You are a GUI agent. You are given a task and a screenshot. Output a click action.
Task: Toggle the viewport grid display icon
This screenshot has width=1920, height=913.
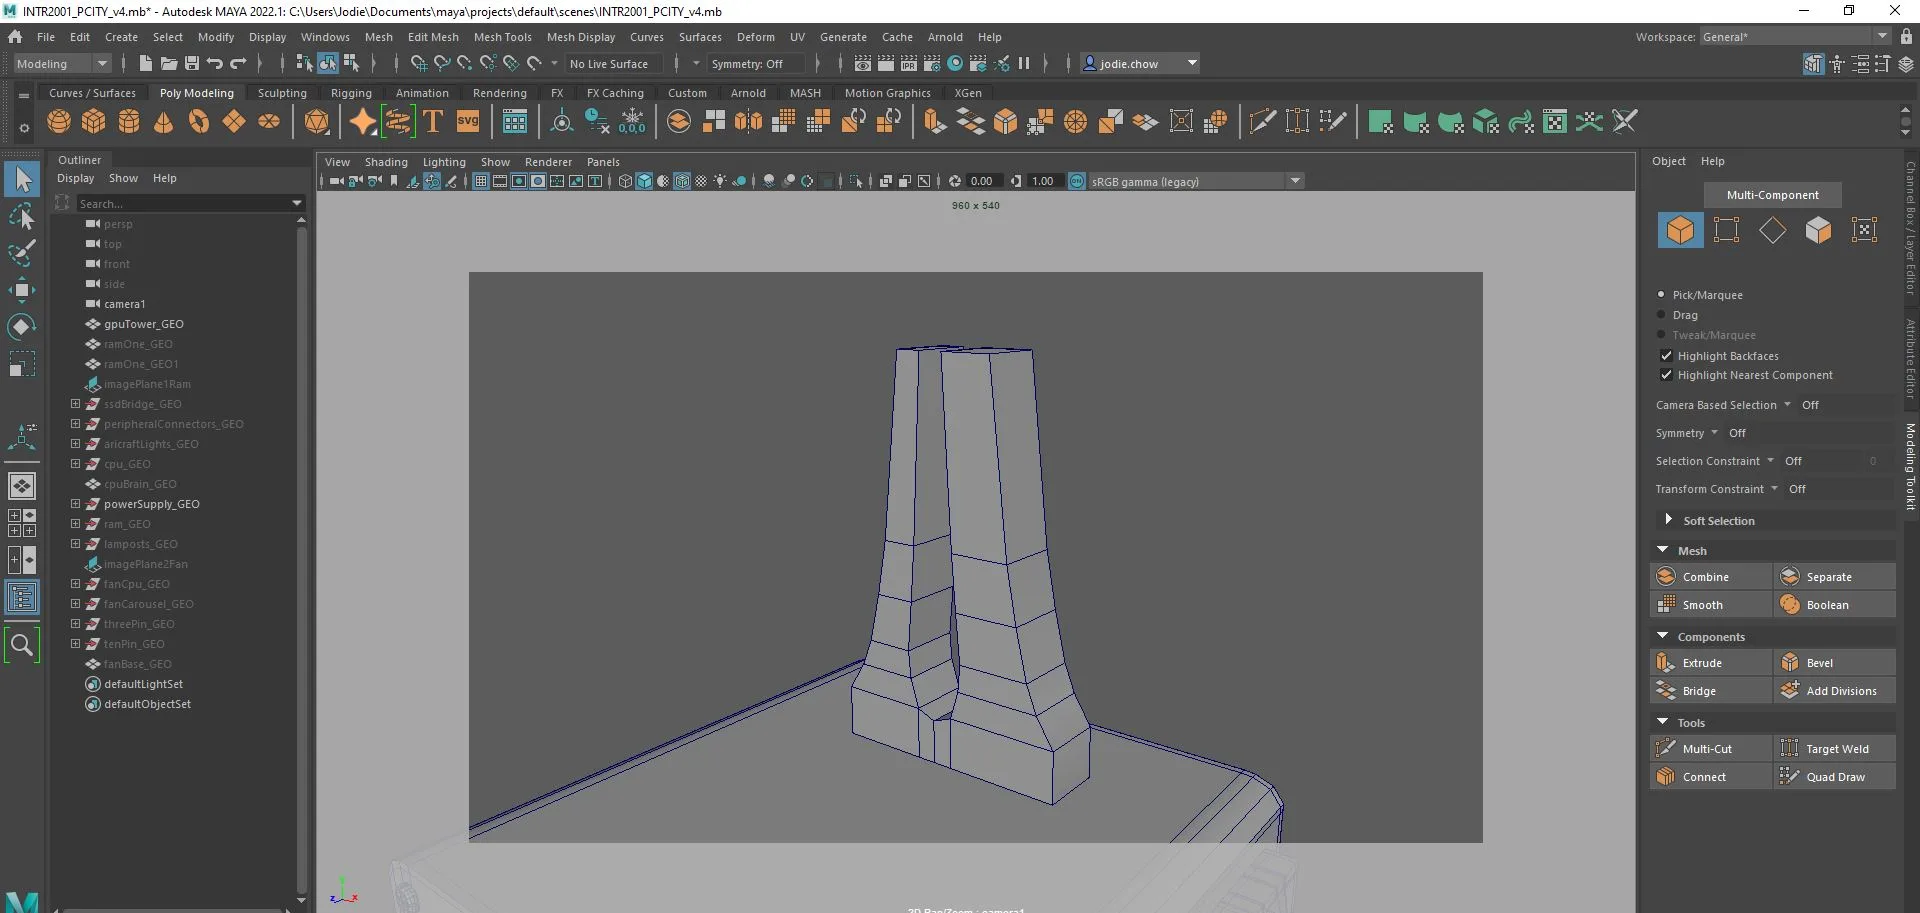click(x=481, y=181)
